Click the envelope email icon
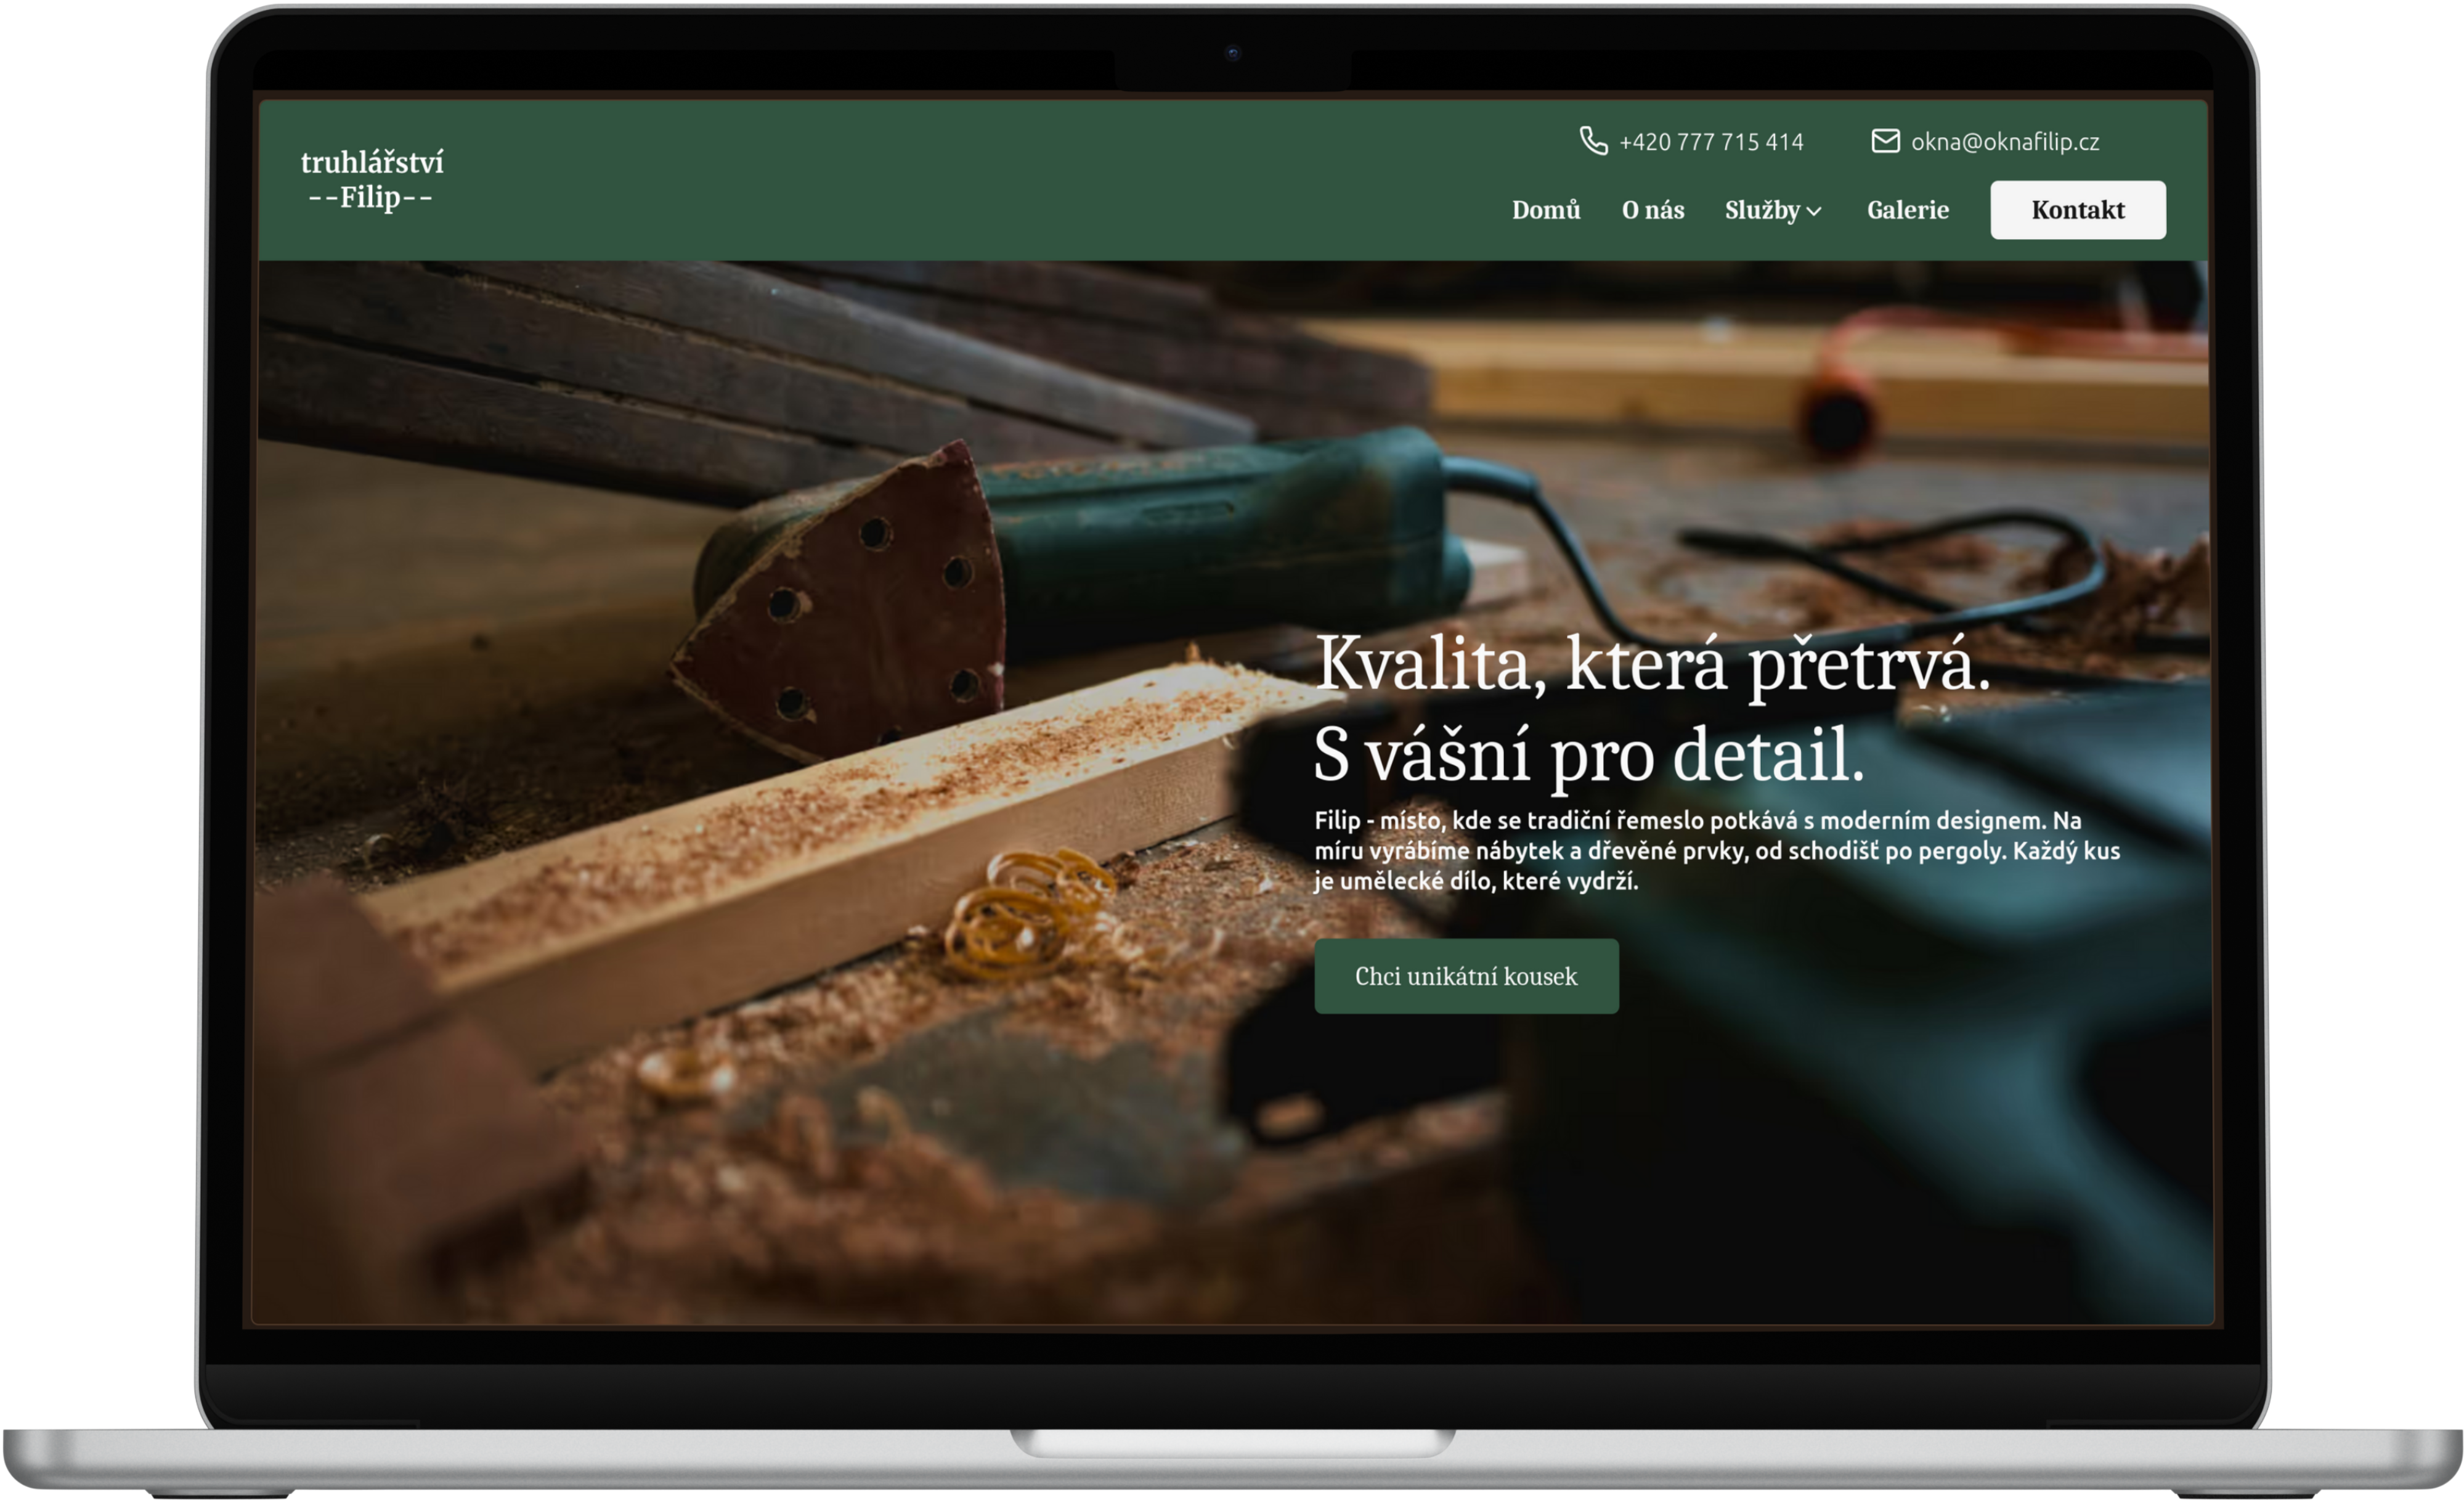The image size is (2464, 1500). [x=1885, y=141]
